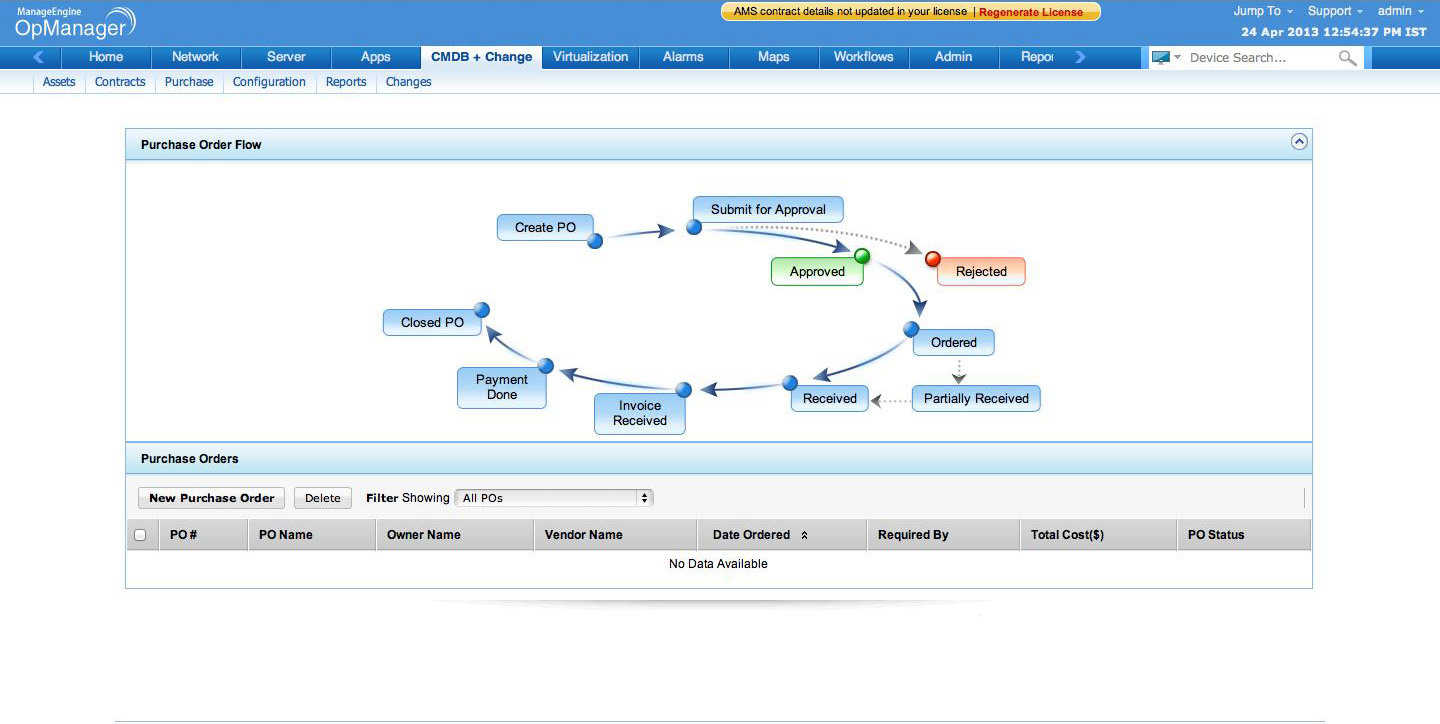Open the Changes submenu item
1440x724 pixels.
pyautogui.click(x=408, y=82)
